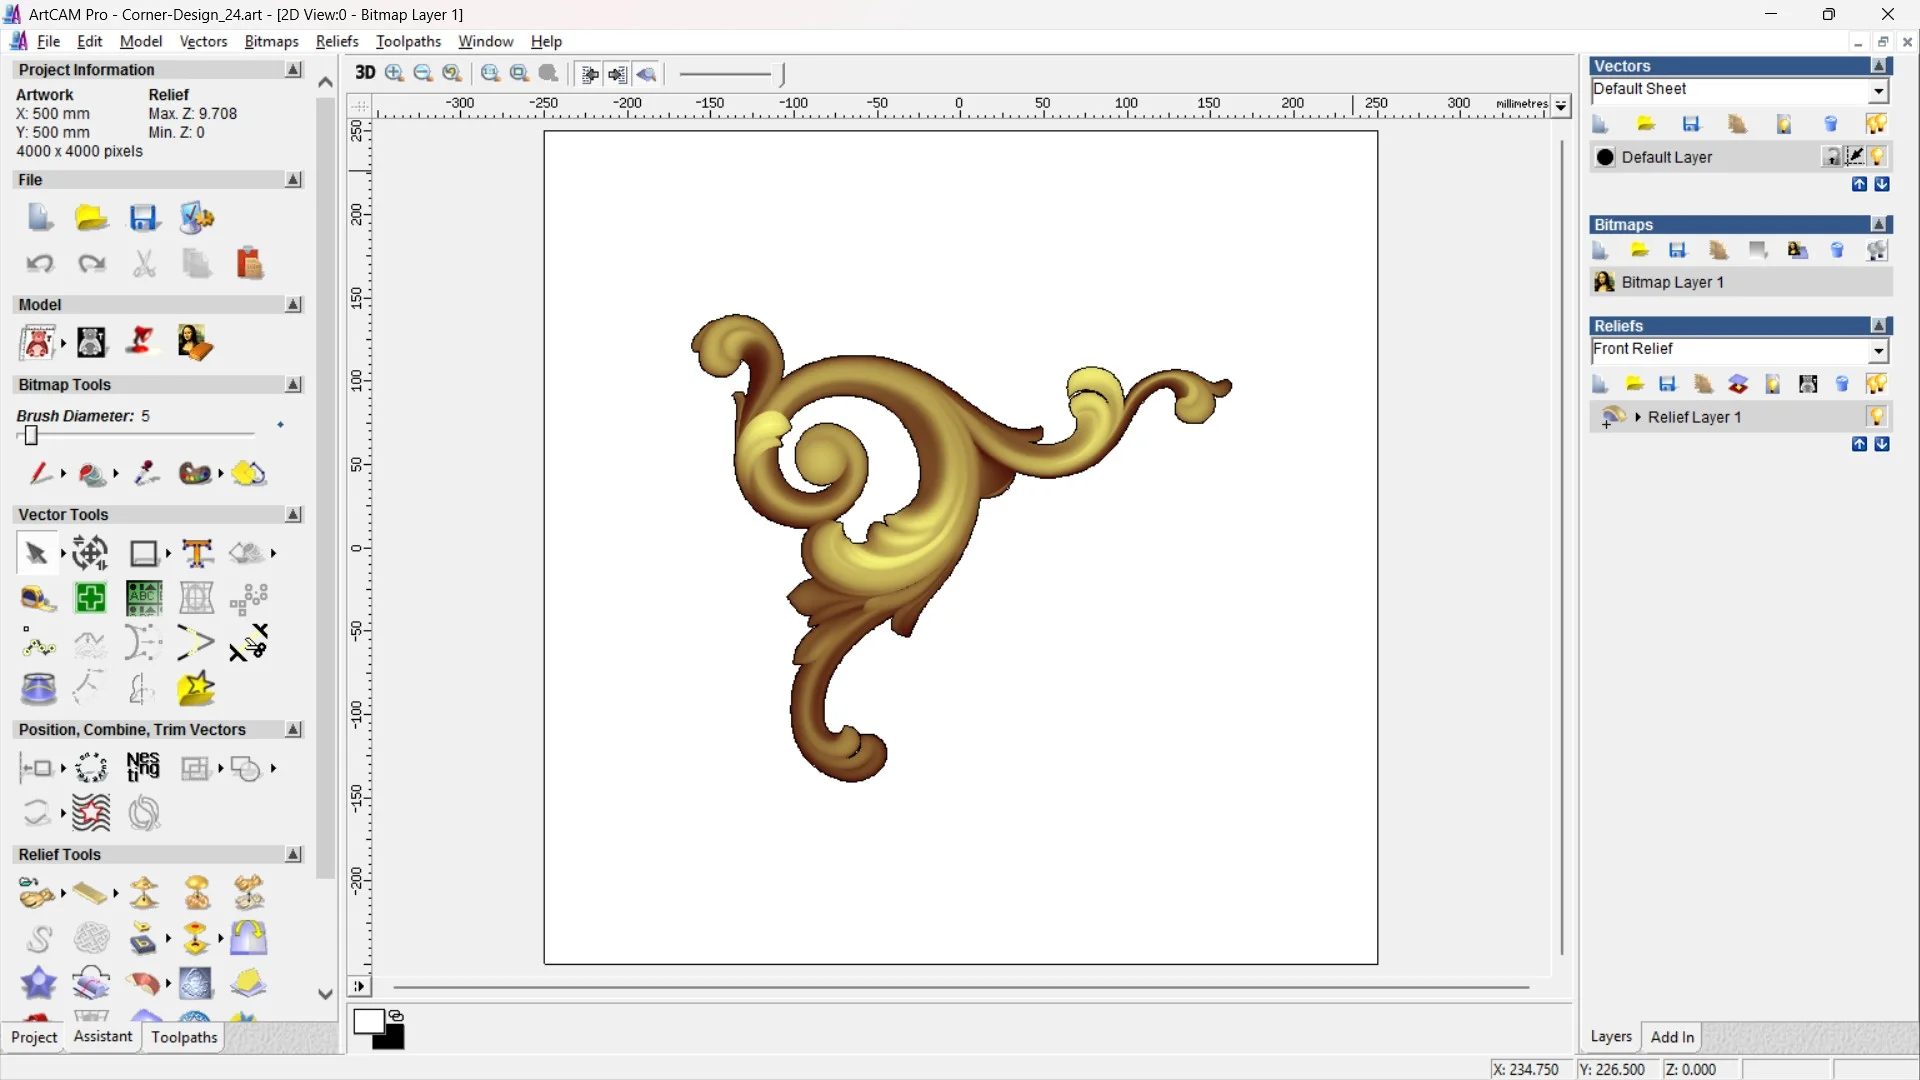Open the Front Relief dropdown
This screenshot has width=1920, height=1080.
tap(1878, 350)
